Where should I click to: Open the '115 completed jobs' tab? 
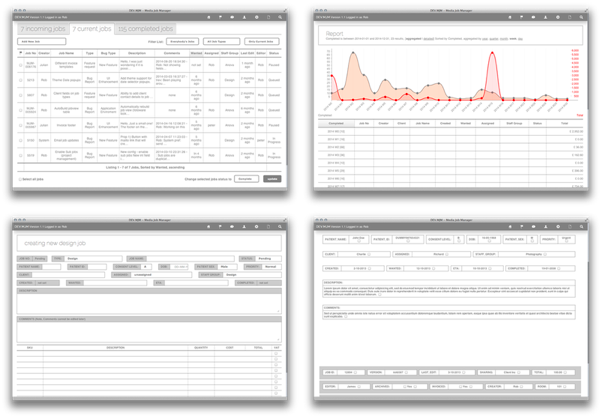point(144,32)
